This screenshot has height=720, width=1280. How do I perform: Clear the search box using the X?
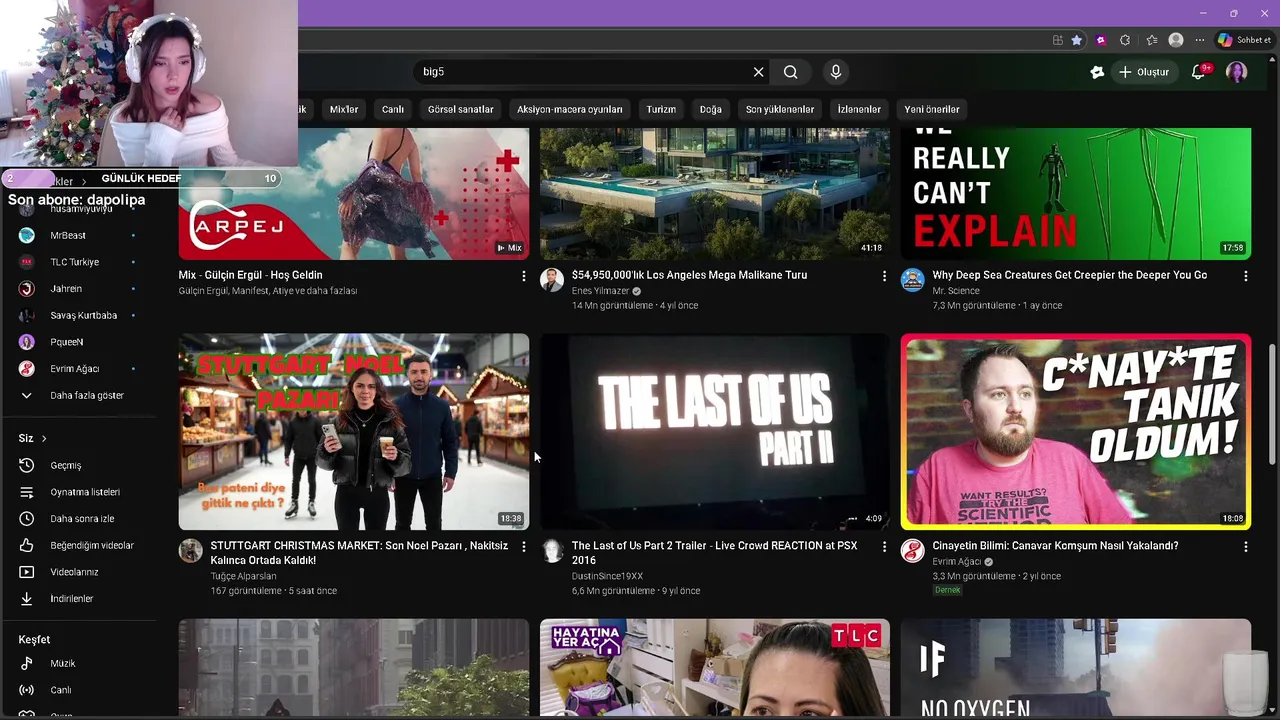point(758,72)
